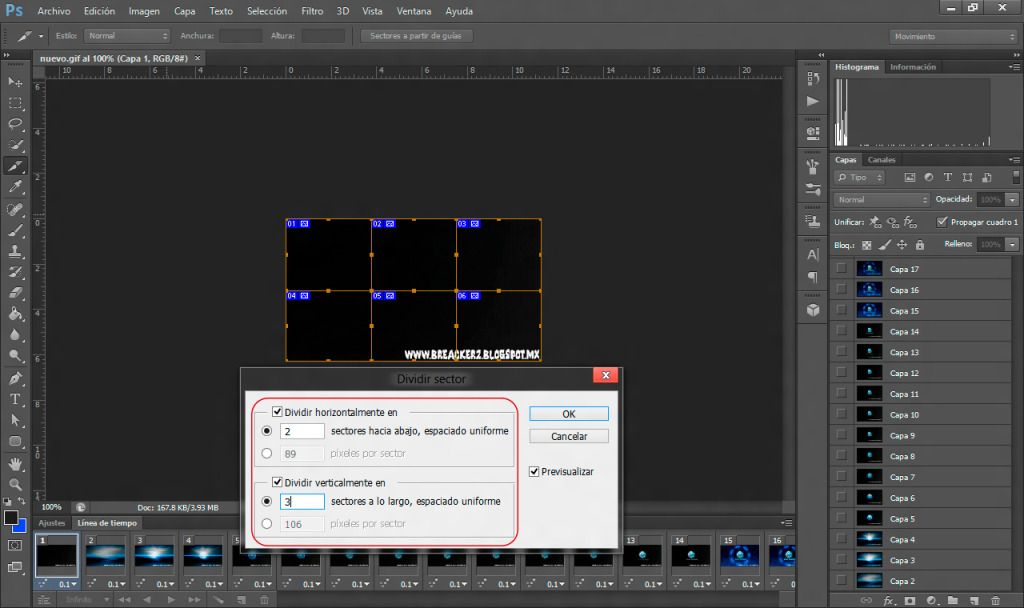
Task: Click Cancelar in Dividir sector dialog
Action: (x=569, y=436)
